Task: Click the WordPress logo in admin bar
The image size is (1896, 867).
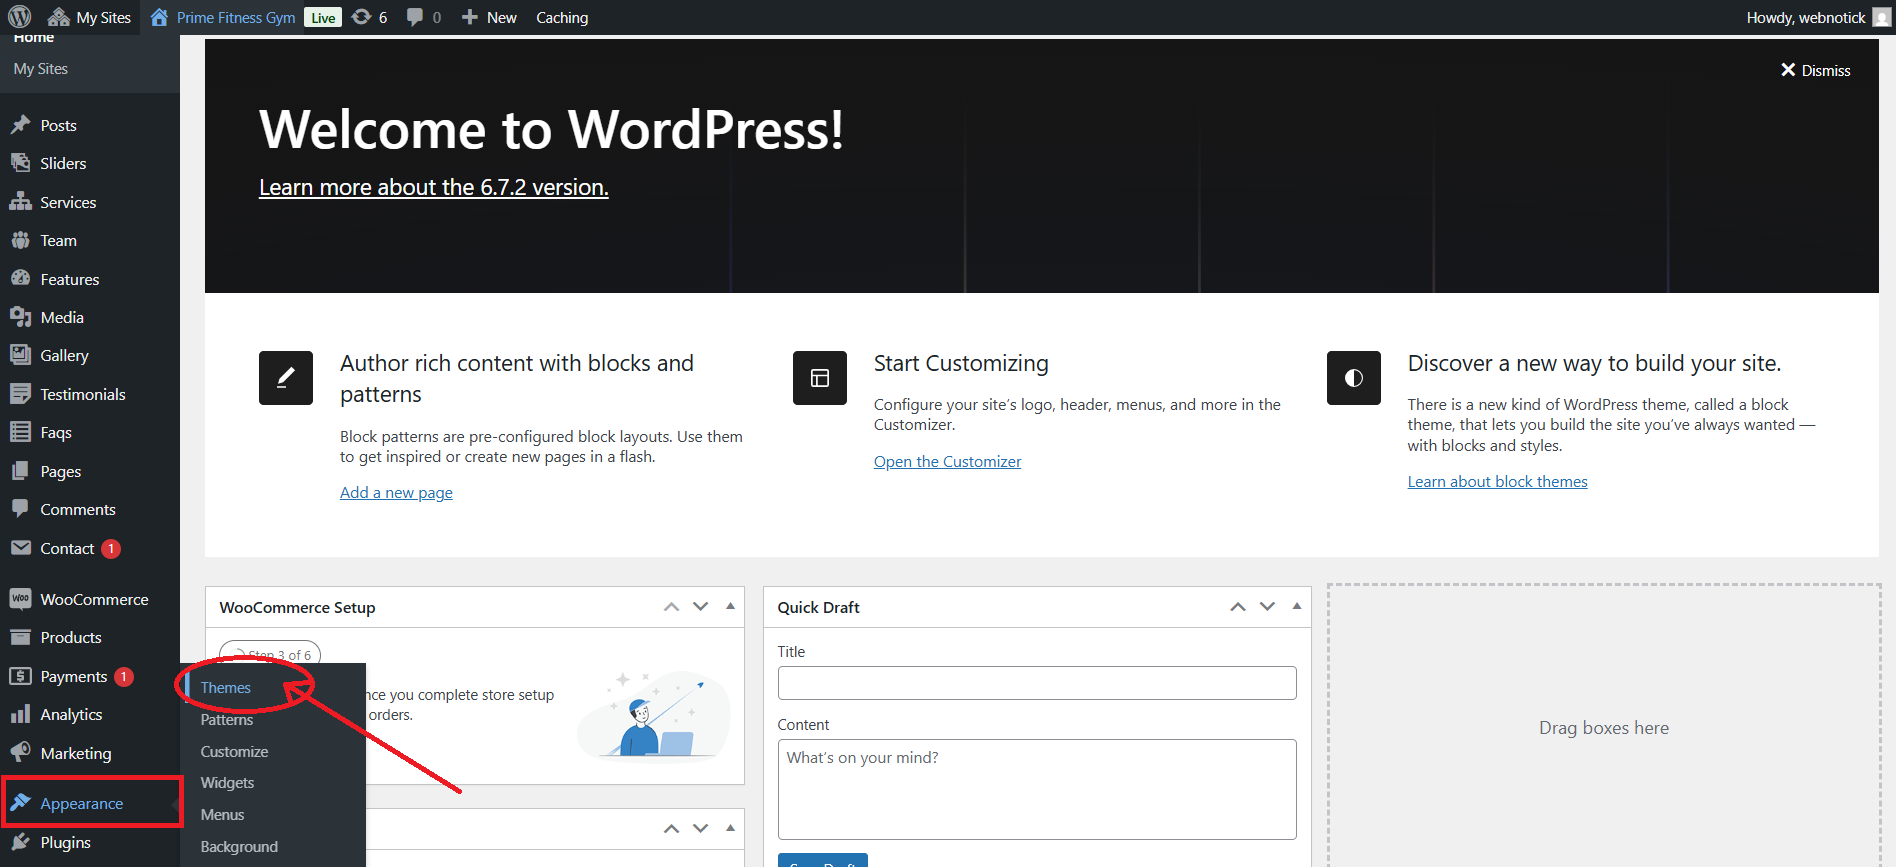Action: (20, 17)
